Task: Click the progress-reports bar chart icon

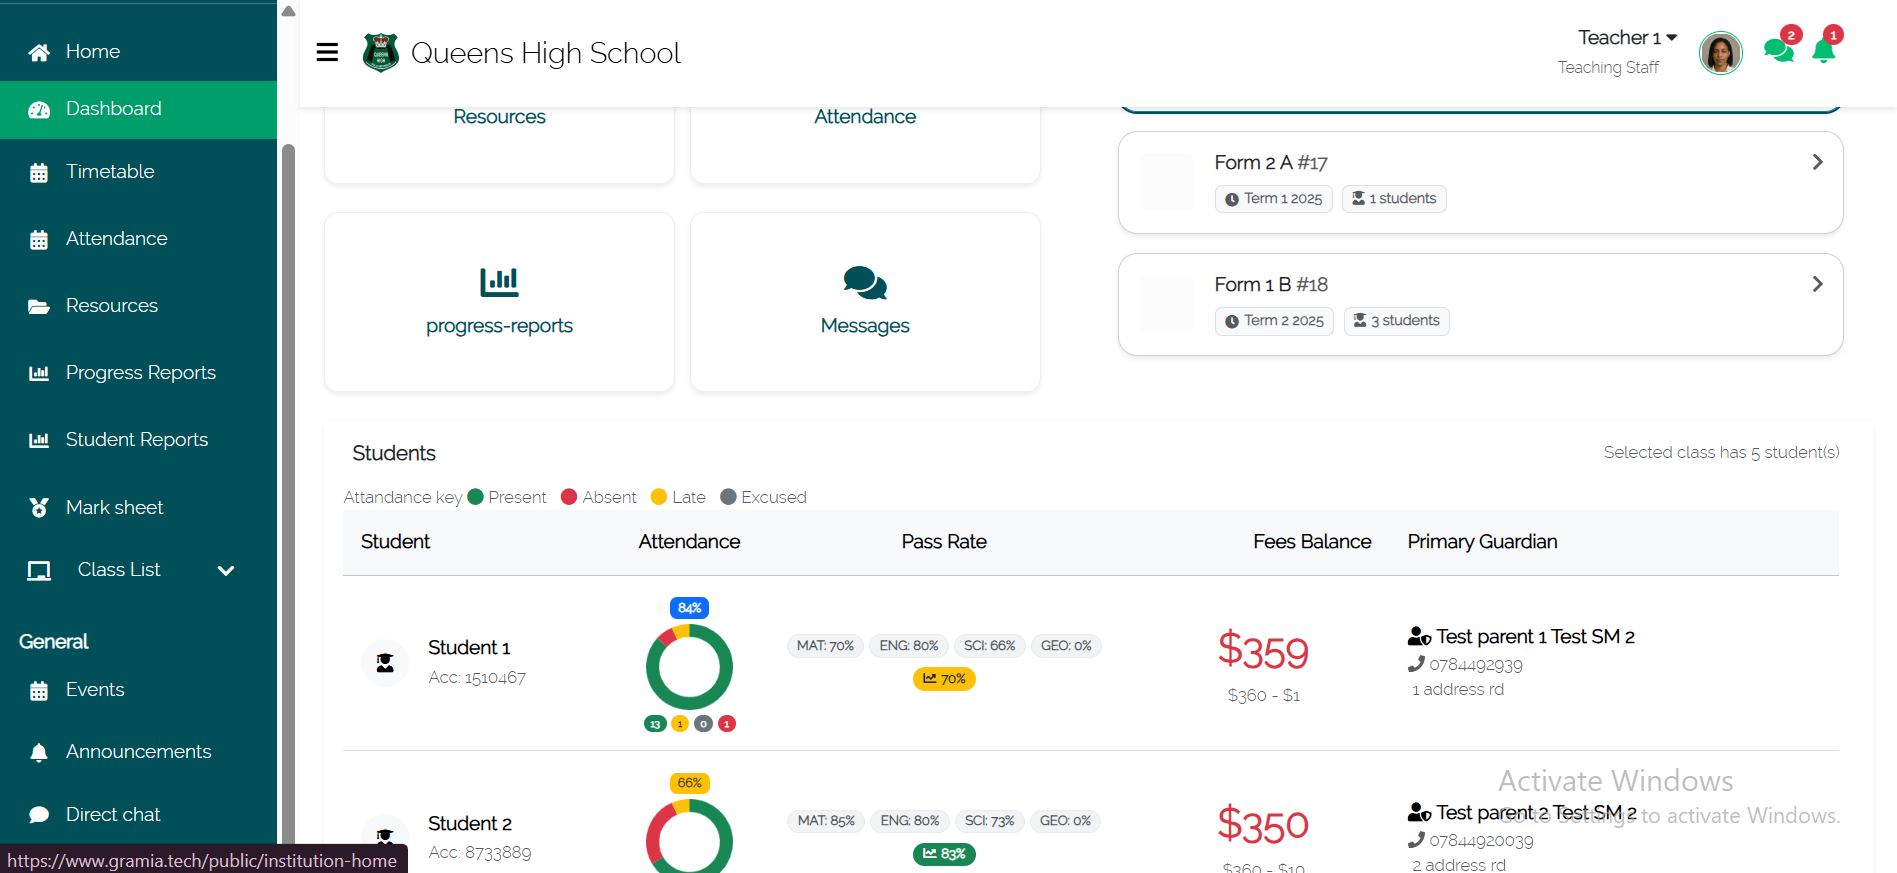Action: [x=499, y=282]
